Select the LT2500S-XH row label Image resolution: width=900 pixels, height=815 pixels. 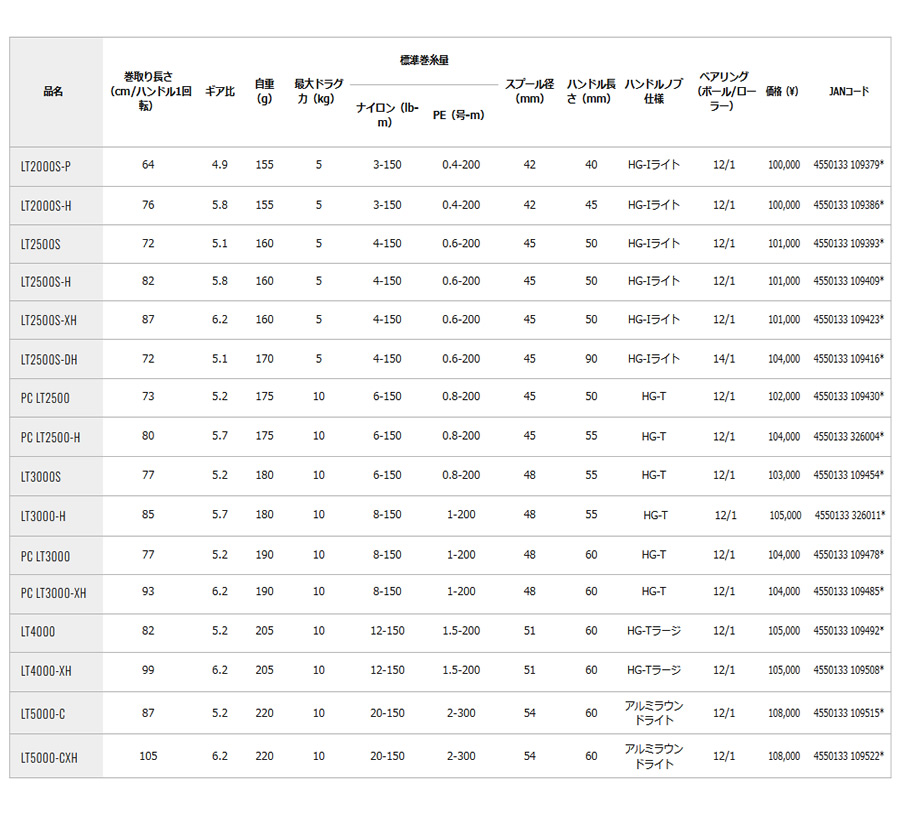[x=48, y=321]
